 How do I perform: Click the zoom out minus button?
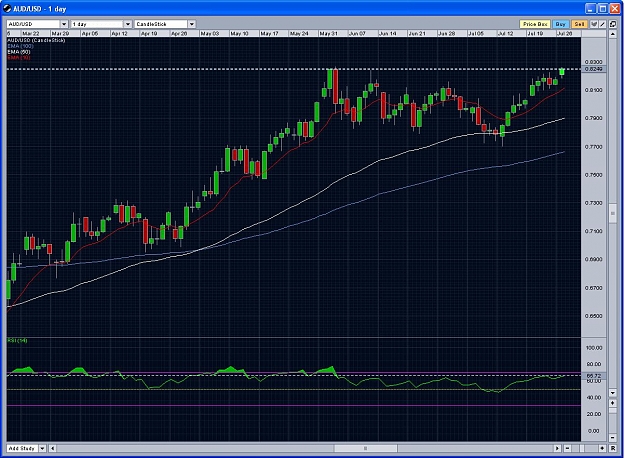pyautogui.click(x=567, y=448)
